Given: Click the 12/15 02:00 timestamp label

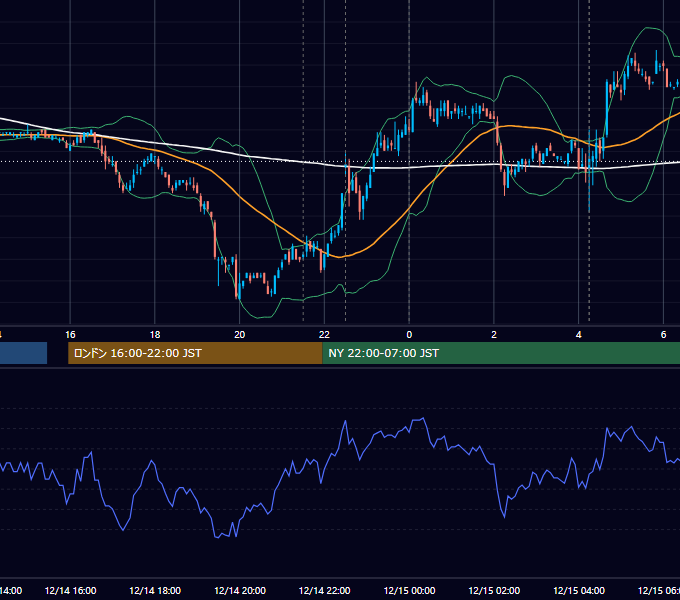Looking at the screenshot, I should 494,590.
